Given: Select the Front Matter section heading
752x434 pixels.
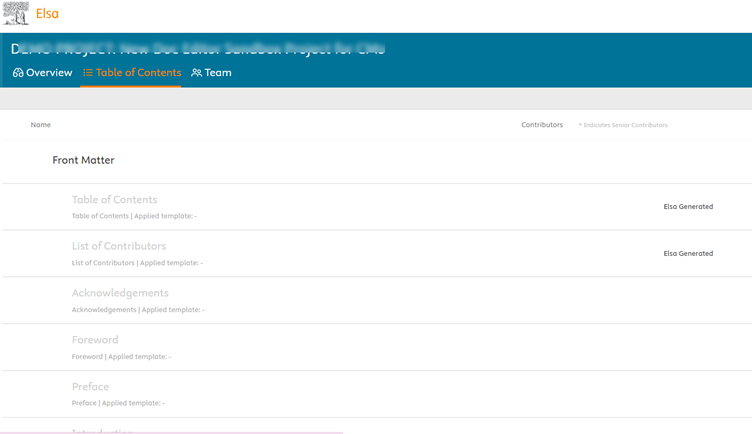Looking at the screenshot, I should (x=83, y=160).
